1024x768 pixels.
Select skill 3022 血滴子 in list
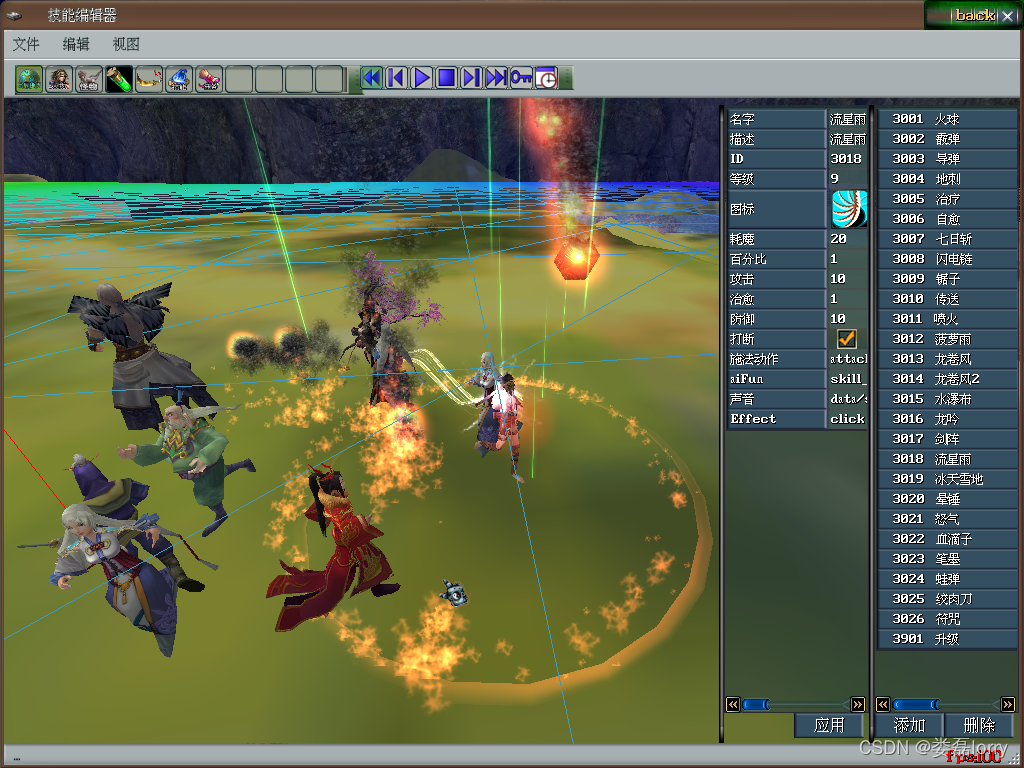948,539
